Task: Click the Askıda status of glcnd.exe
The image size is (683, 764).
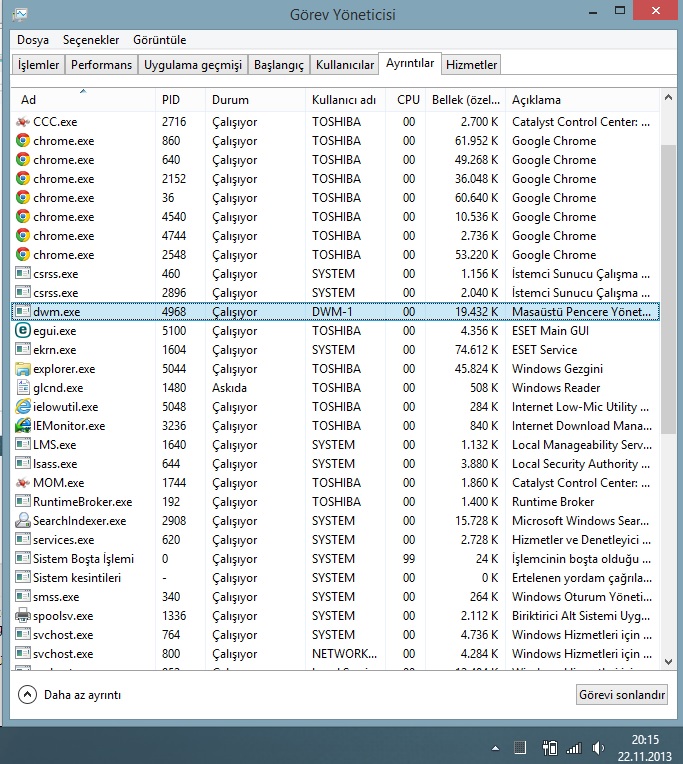Action: (x=229, y=388)
